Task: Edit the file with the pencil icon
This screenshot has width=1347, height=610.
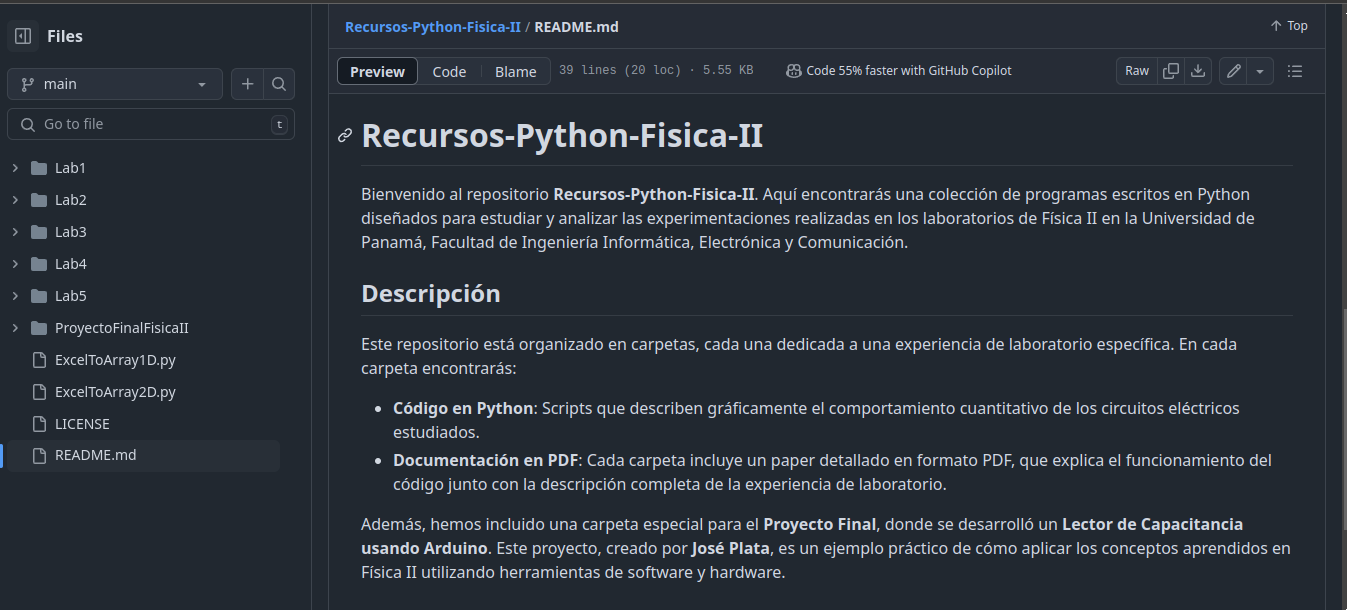Action: 1234,71
